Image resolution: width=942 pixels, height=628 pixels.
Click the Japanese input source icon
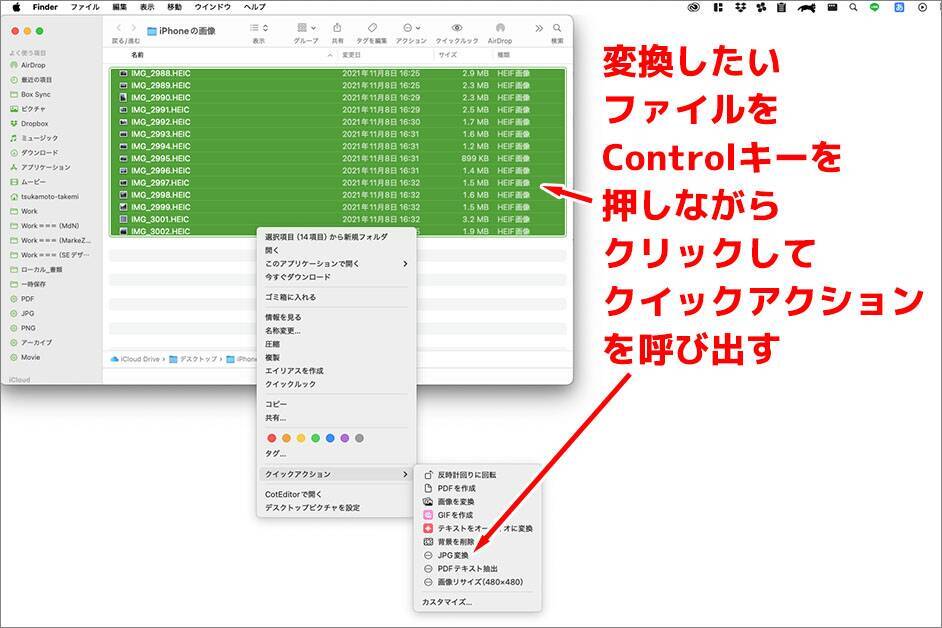point(899,7)
